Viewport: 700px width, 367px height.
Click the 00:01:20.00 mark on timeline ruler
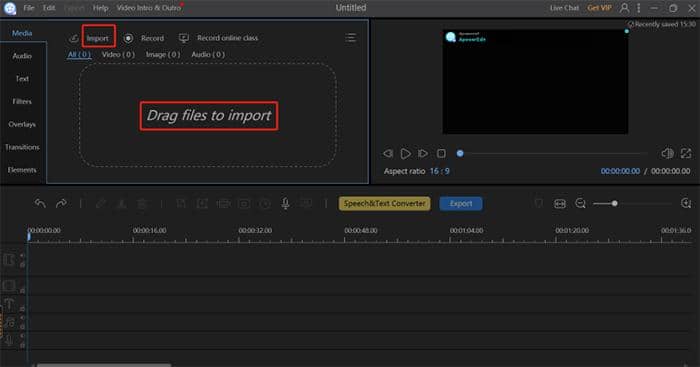coord(572,230)
